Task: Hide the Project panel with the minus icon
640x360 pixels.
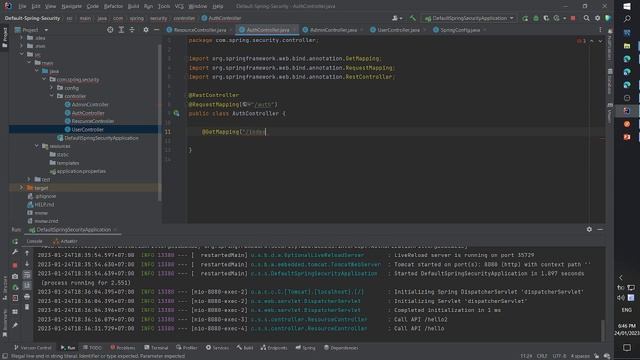Action: (x=157, y=30)
